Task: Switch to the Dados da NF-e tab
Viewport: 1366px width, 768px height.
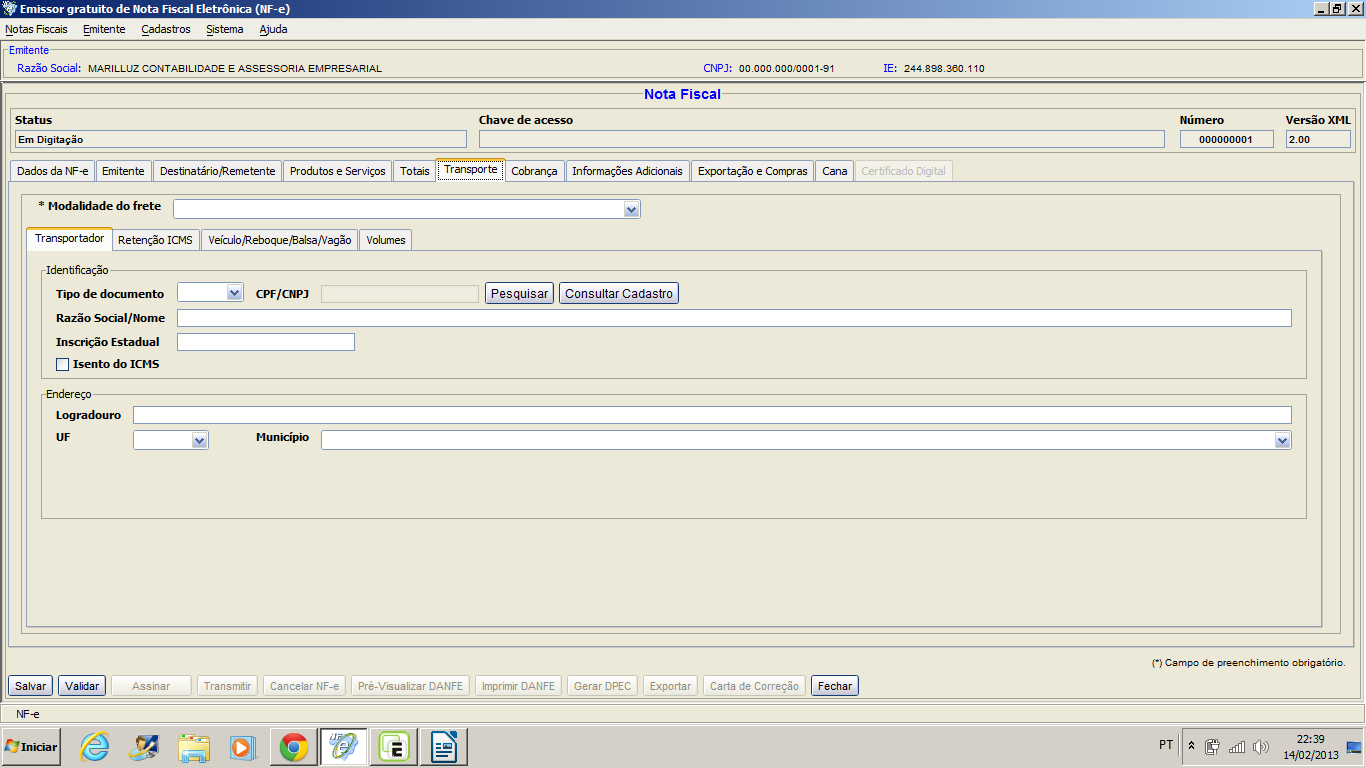Action: click(52, 171)
